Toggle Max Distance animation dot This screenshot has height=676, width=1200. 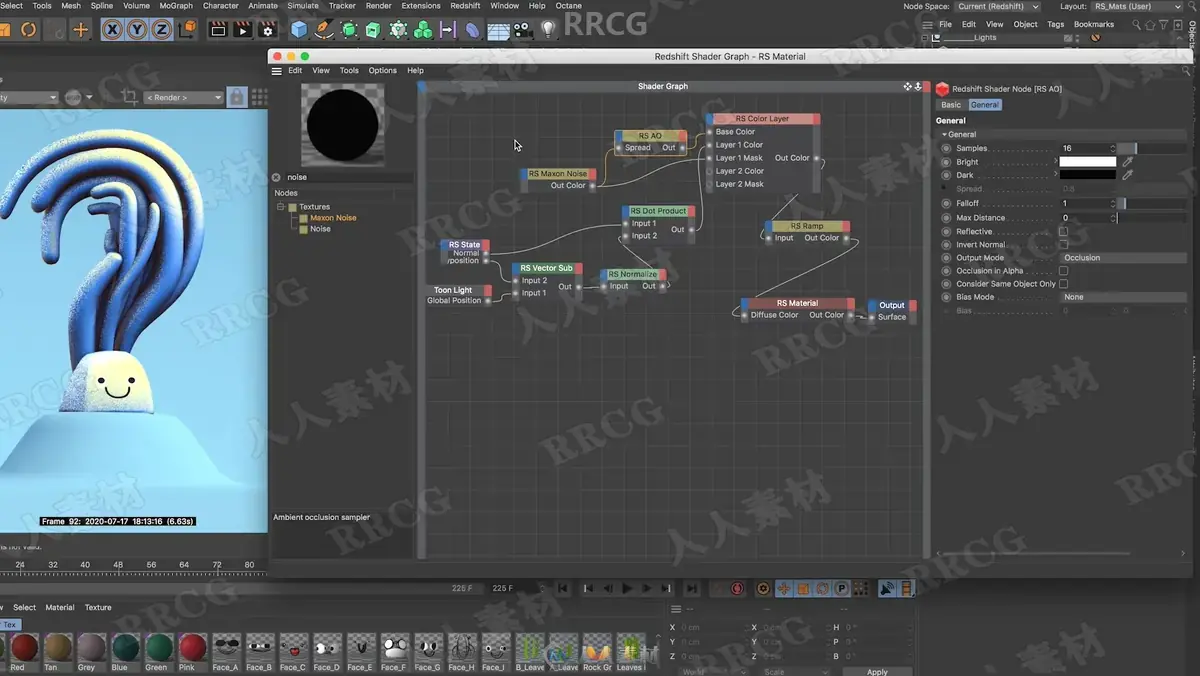click(x=946, y=217)
